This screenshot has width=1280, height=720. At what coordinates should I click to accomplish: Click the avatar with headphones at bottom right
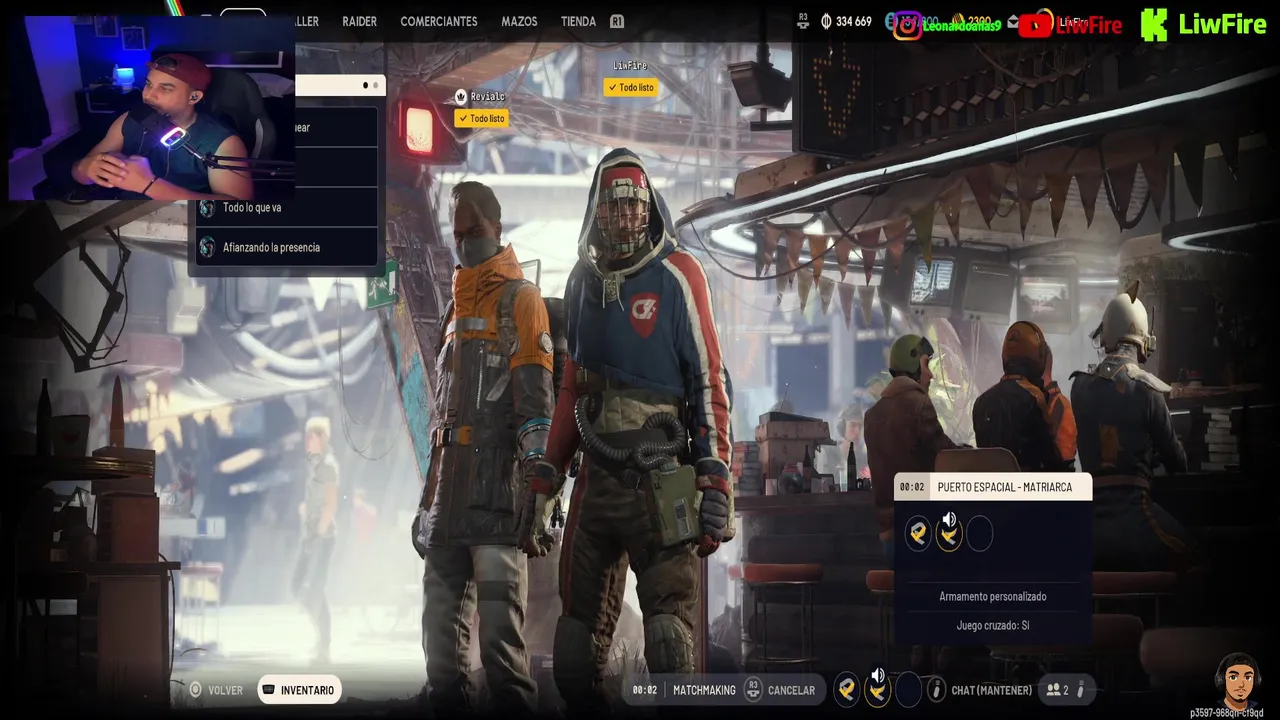coord(1238,680)
